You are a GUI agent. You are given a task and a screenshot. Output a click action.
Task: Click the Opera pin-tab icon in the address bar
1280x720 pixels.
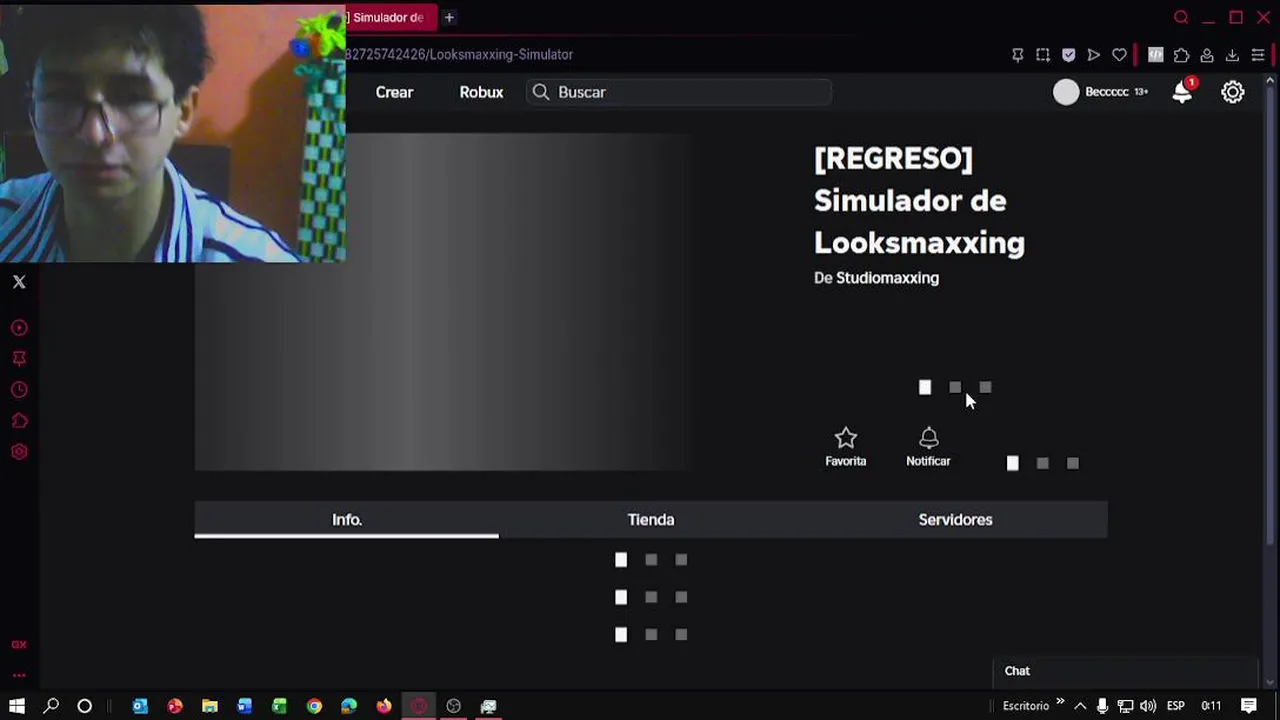pyautogui.click(x=1018, y=55)
